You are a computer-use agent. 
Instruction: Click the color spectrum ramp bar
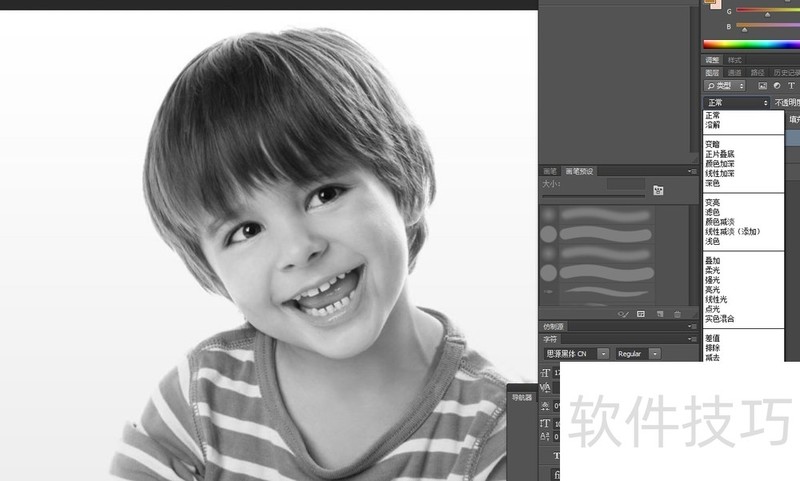pyautogui.click(x=751, y=44)
